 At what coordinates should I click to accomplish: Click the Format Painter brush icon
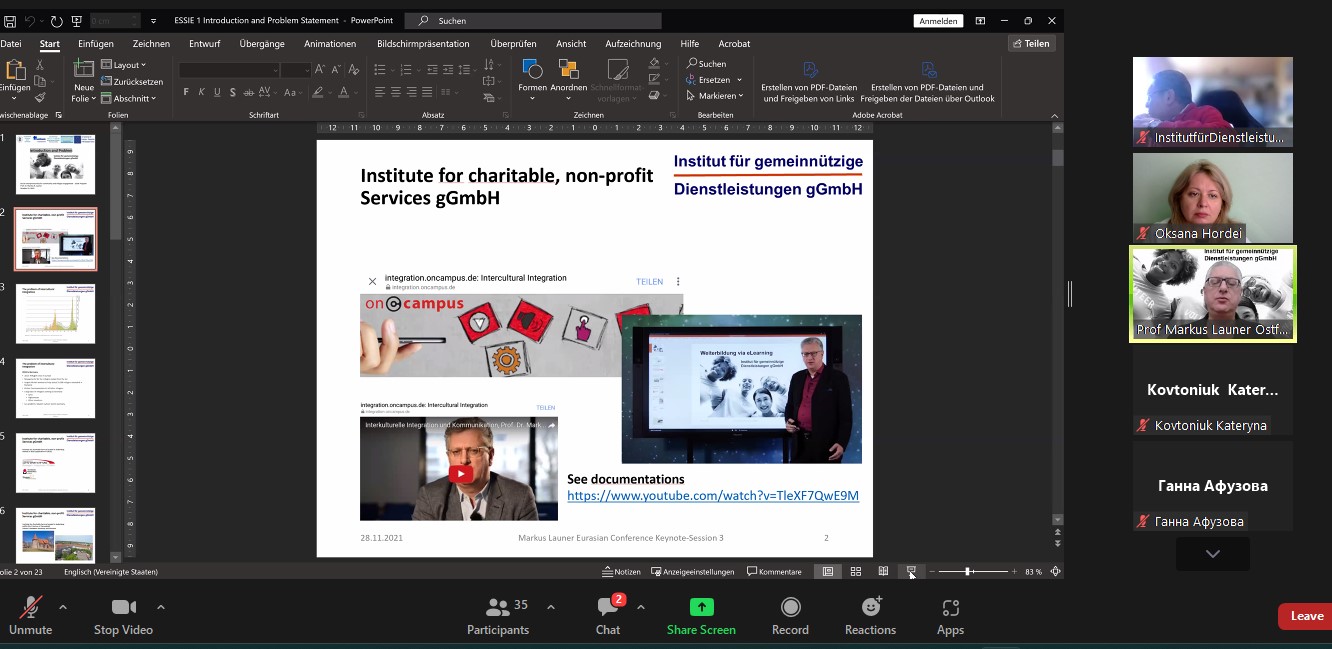tap(40, 97)
